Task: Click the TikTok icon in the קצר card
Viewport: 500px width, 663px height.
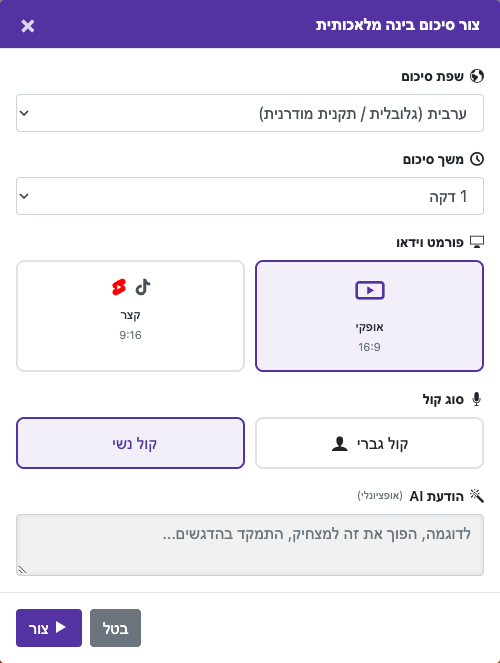Action: [143, 287]
